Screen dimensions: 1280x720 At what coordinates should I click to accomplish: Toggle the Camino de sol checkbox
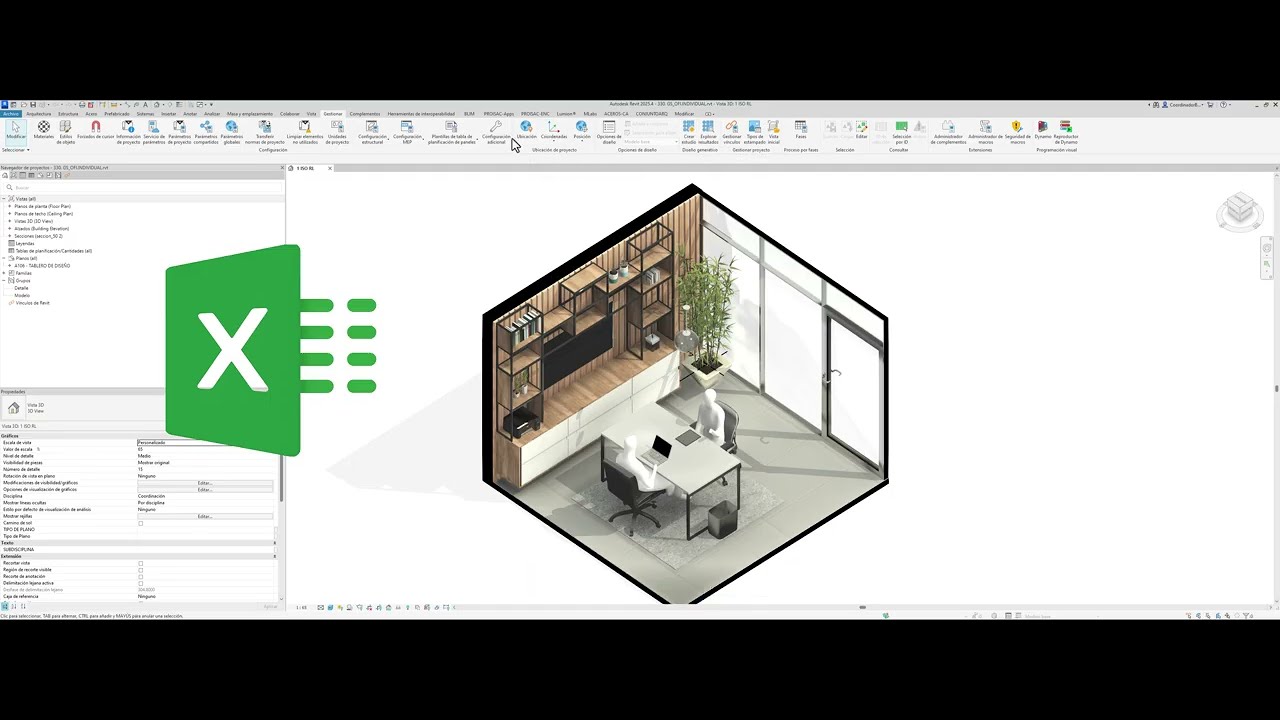pos(140,523)
